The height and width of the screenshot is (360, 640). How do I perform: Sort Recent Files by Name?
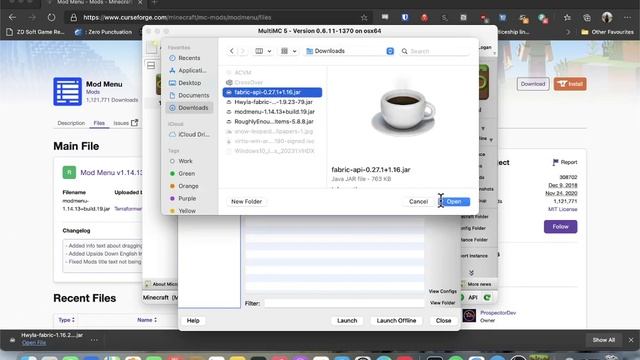pyautogui.click(x=147, y=320)
